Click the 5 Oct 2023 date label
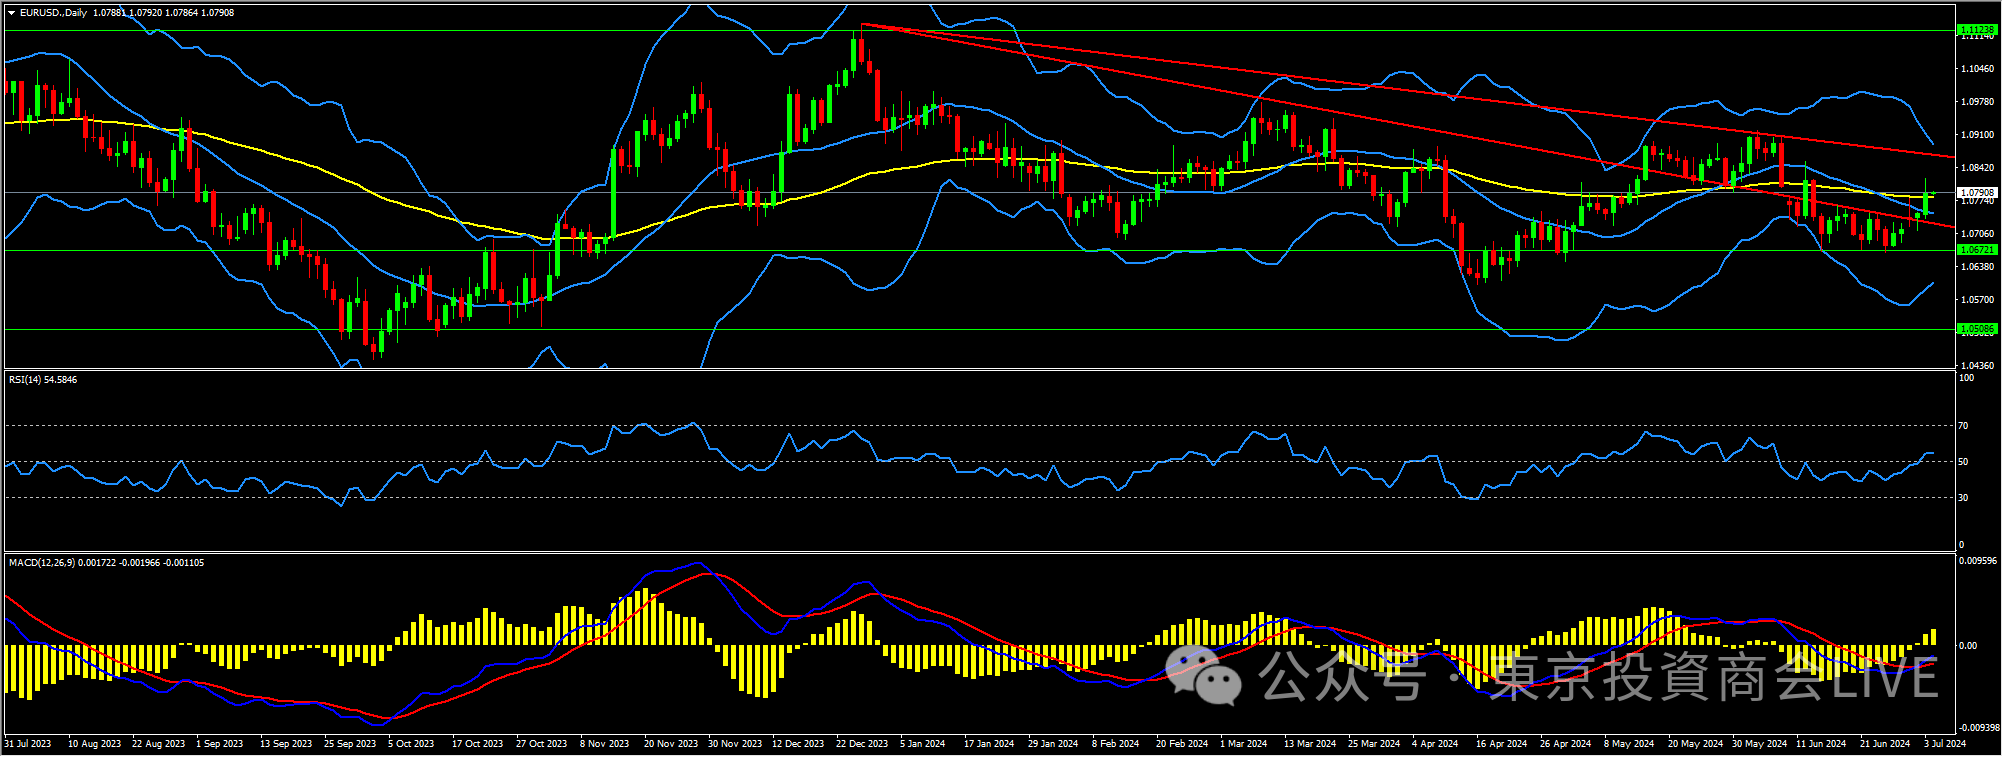The image size is (2003, 757). coord(411,744)
